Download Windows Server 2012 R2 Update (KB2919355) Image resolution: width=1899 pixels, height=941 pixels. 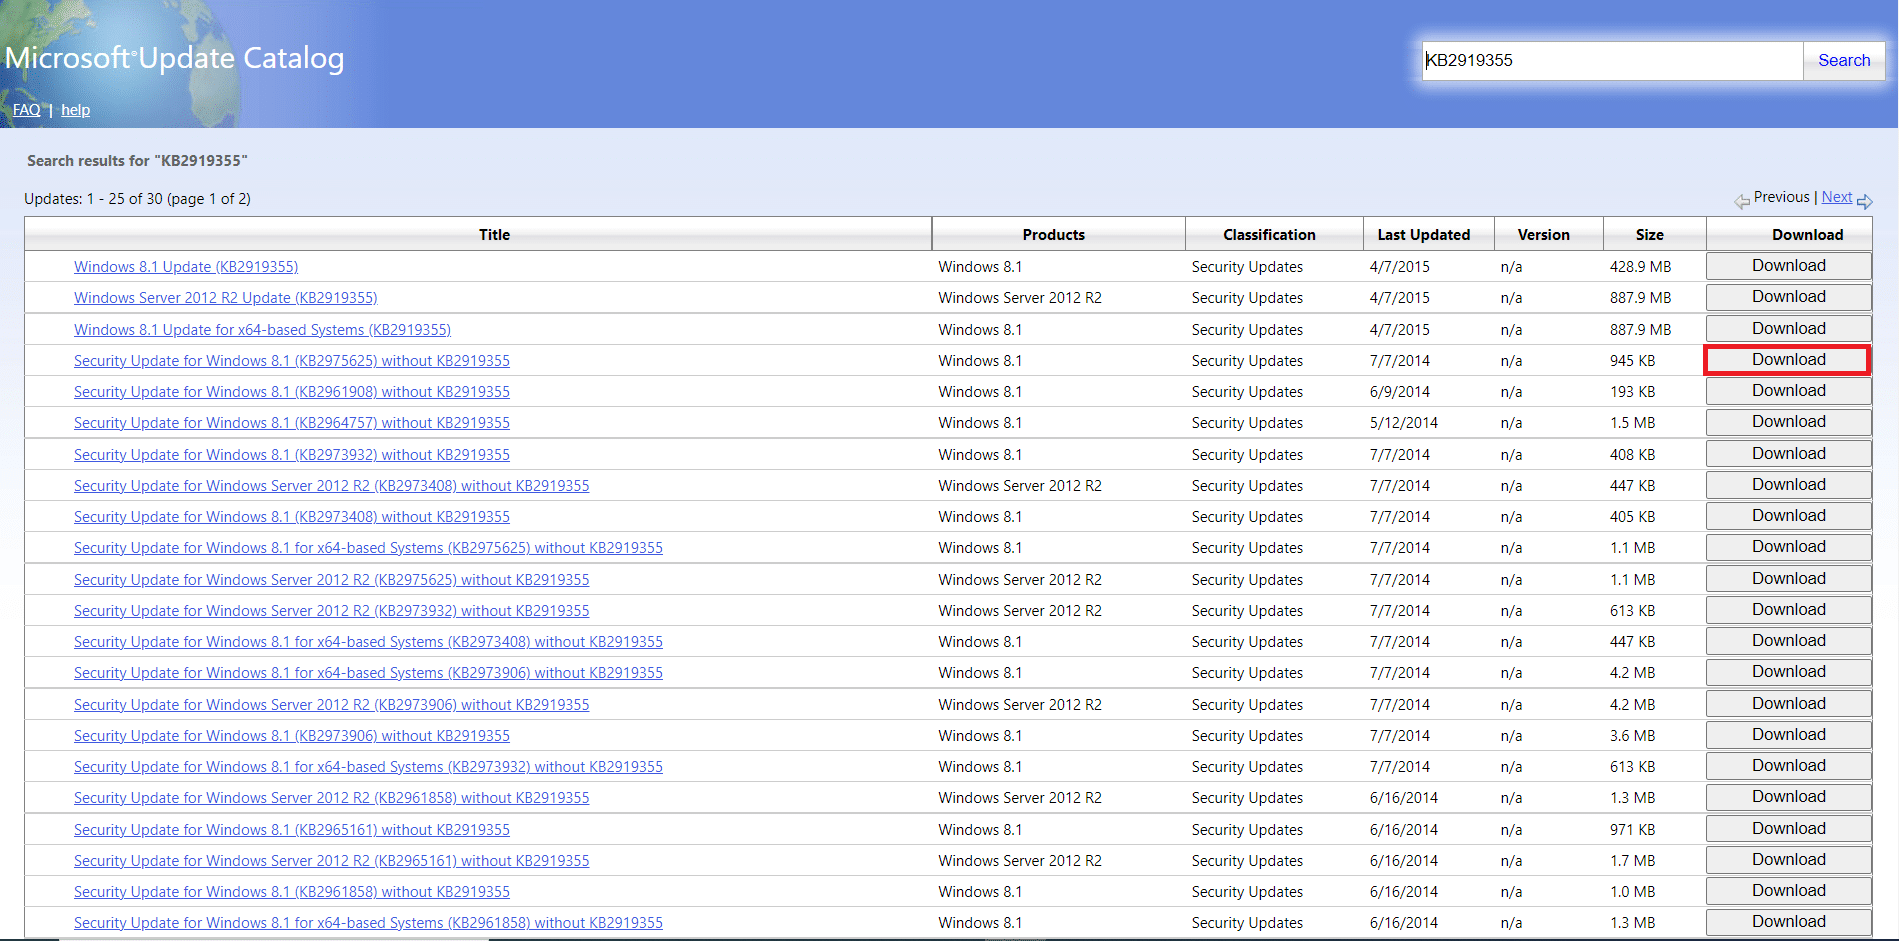(x=1788, y=297)
